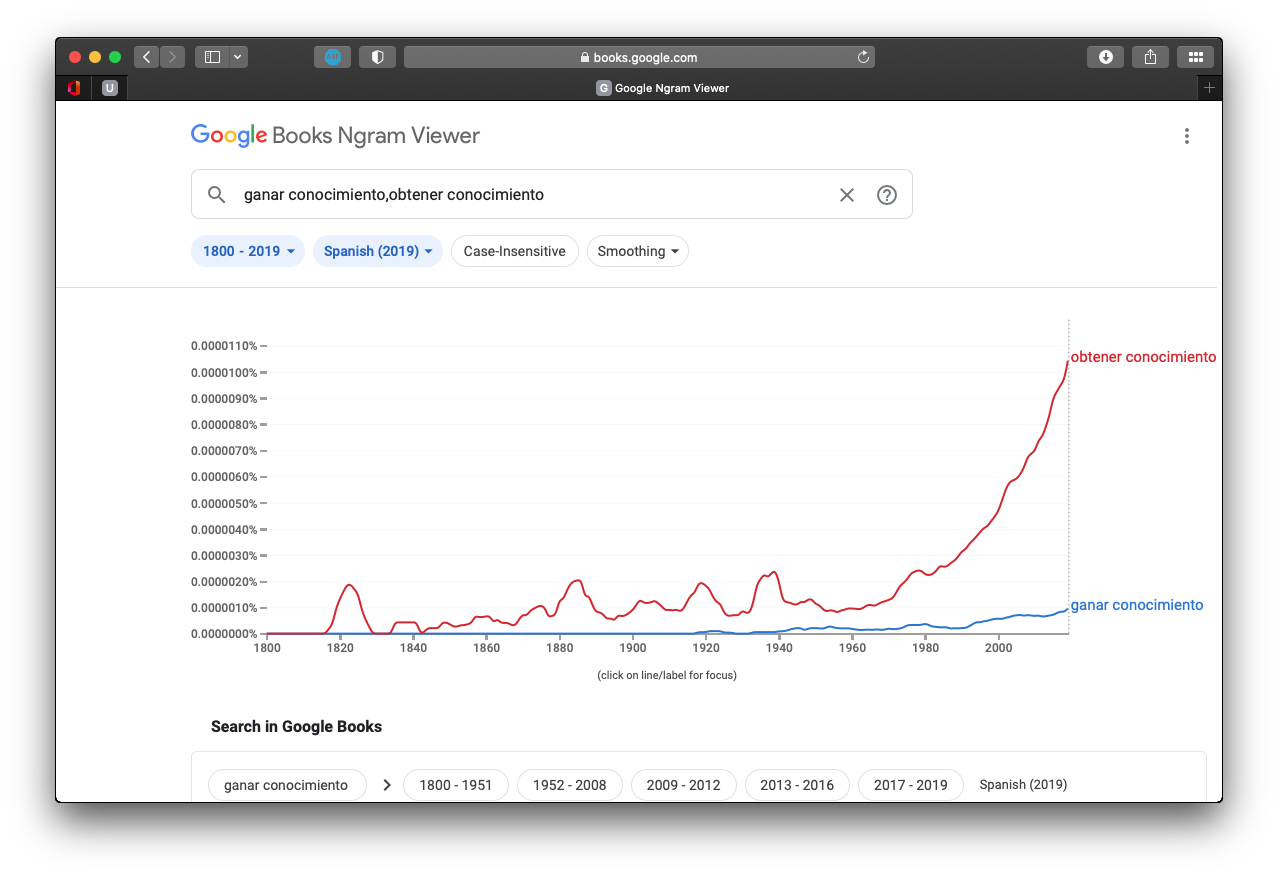Open the sidebar options dropdown arrow
Viewport: 1278px width, 876px height.
(238, 57)
